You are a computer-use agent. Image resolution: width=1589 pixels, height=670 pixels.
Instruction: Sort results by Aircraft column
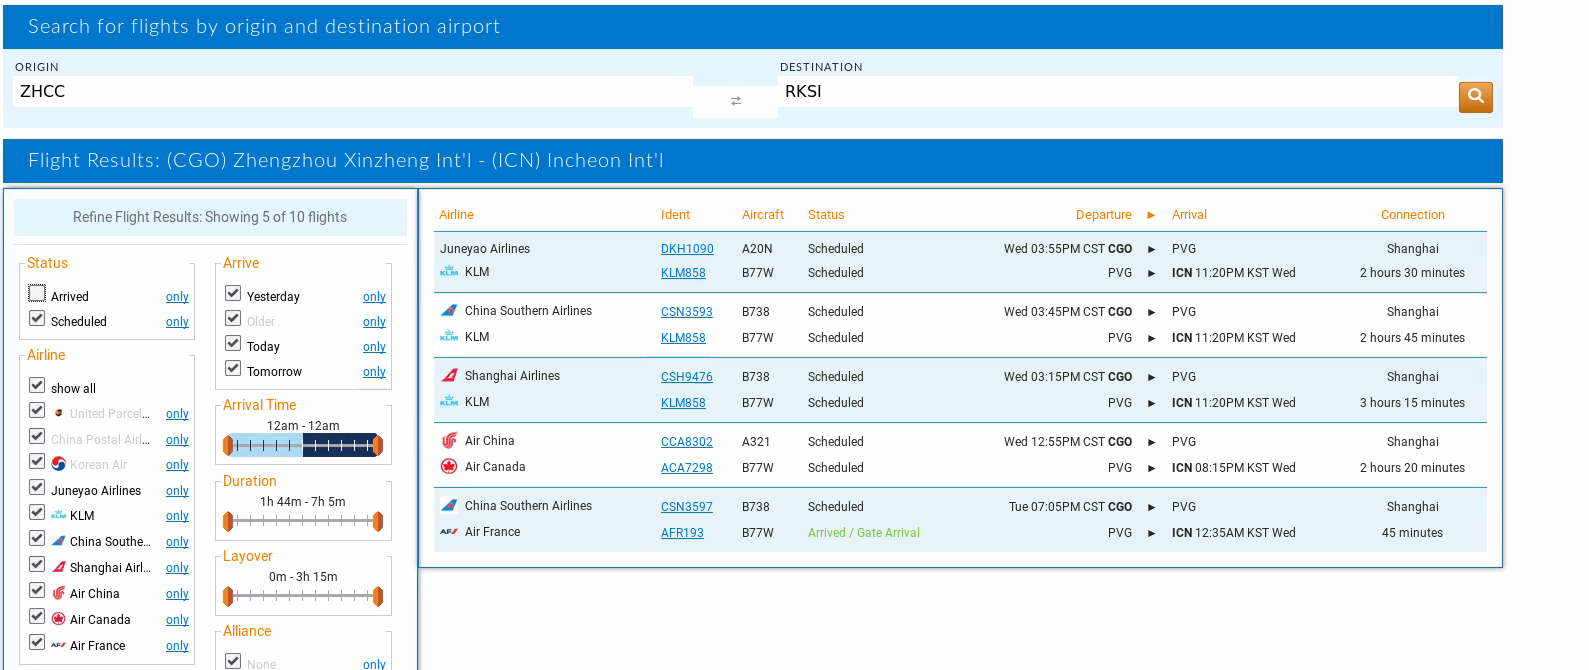pos(763,215)
